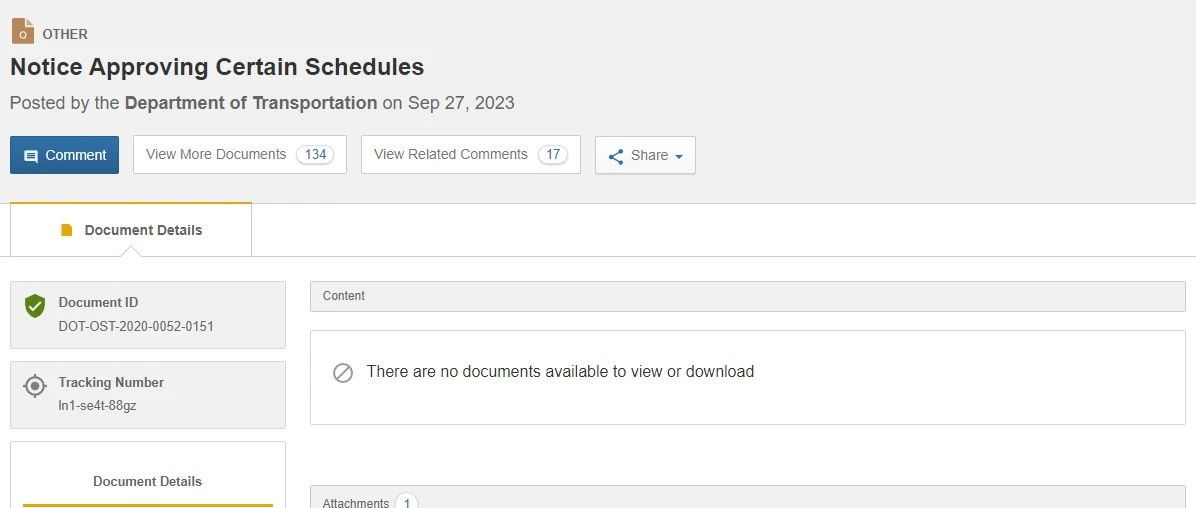
Task: Switch to the Document Details tab
Action: [x=131, y=230]
